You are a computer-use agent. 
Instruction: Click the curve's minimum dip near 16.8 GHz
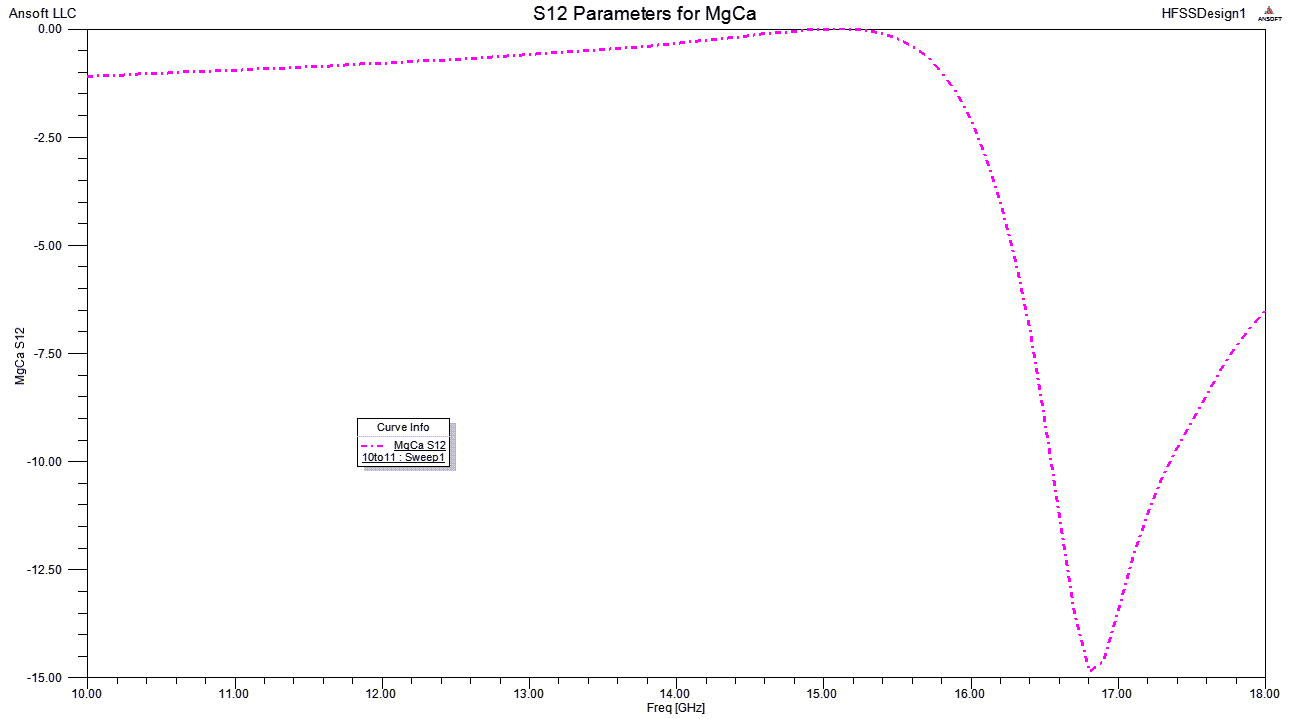click(1091, 670)
